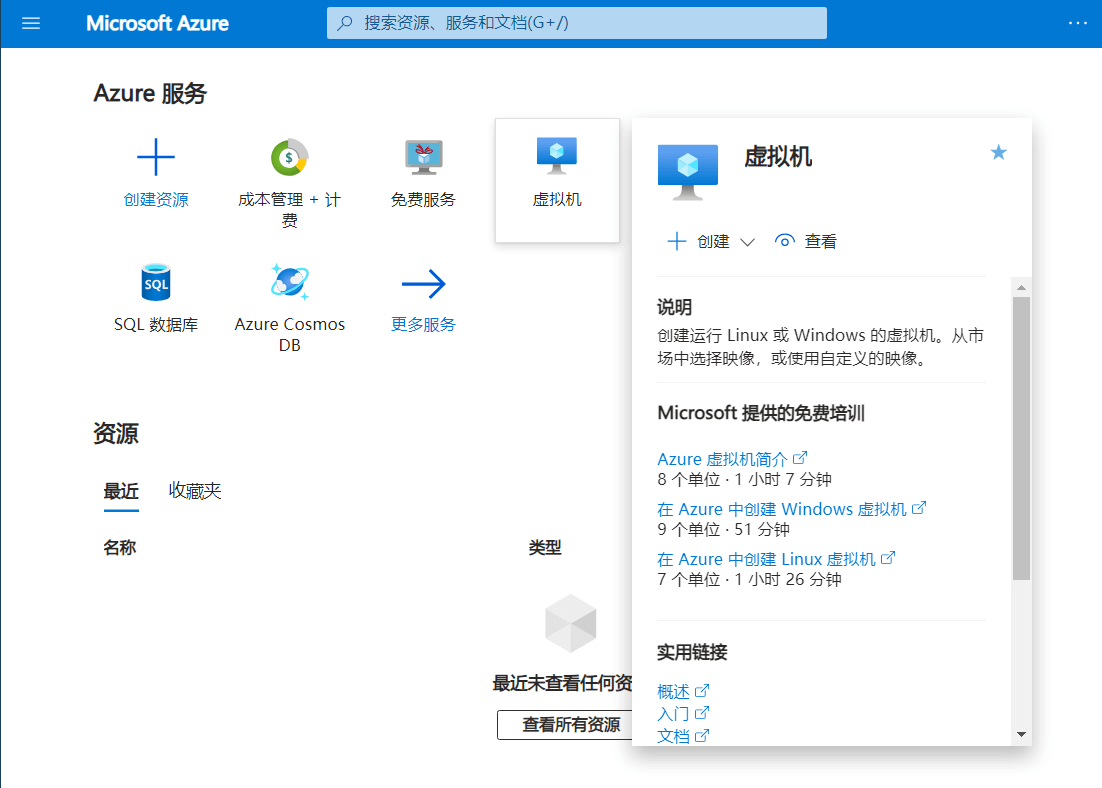Open the 入门 useful link
1102x788 pixels.
673,713
